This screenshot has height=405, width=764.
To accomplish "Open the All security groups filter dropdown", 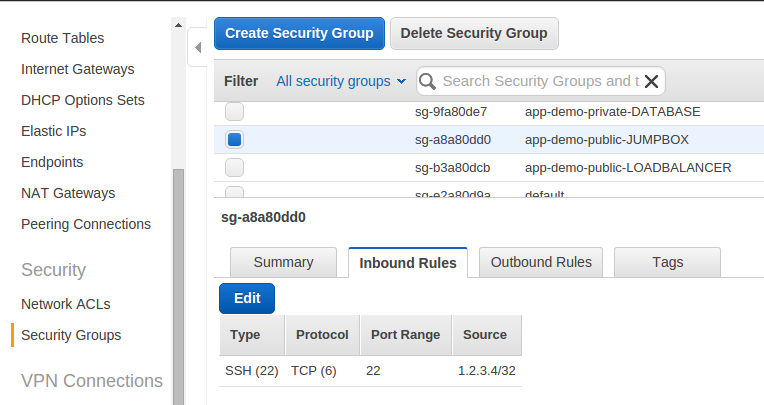I will point(341,81).
